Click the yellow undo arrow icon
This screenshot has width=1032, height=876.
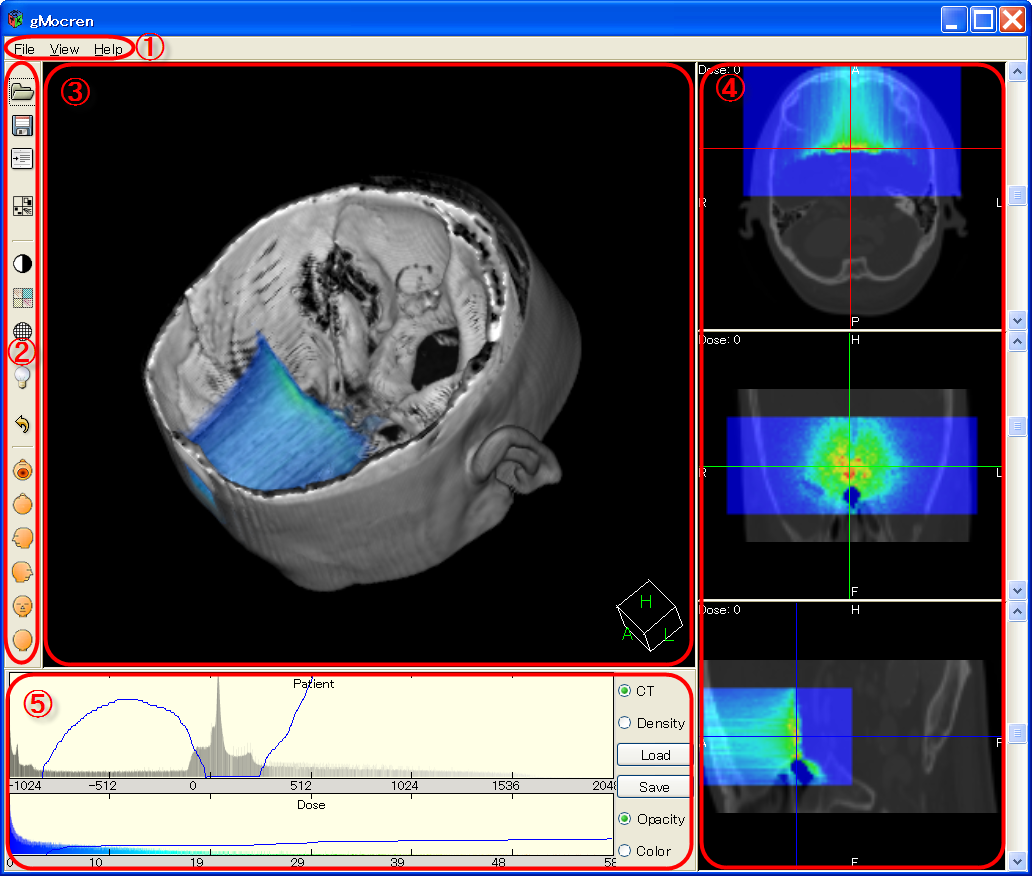pyautogui.click(x=22, y=424)
